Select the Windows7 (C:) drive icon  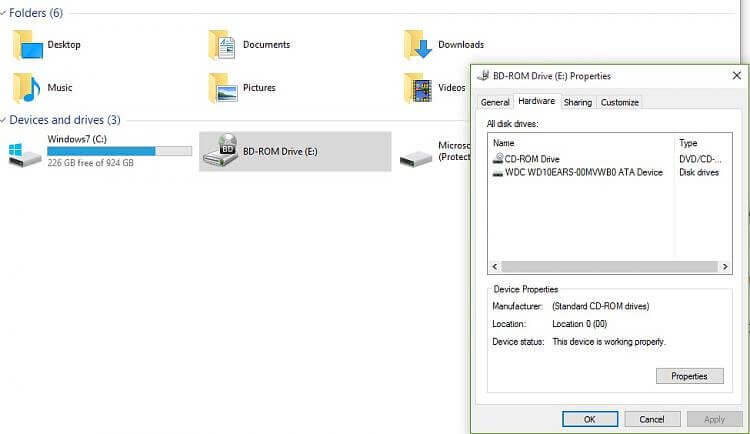24,154
